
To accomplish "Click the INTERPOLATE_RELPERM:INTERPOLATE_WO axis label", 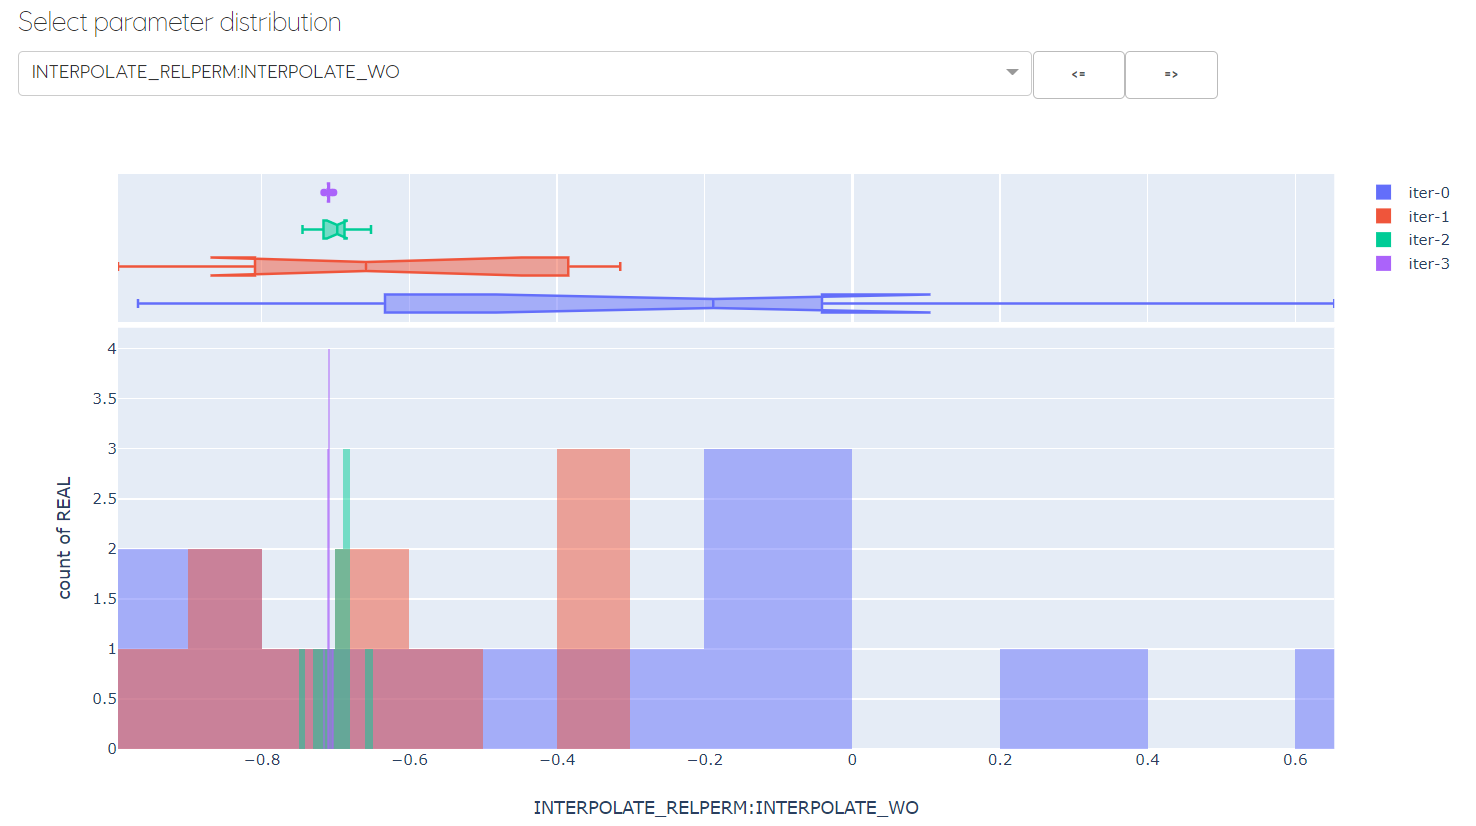I will point(726,807).
